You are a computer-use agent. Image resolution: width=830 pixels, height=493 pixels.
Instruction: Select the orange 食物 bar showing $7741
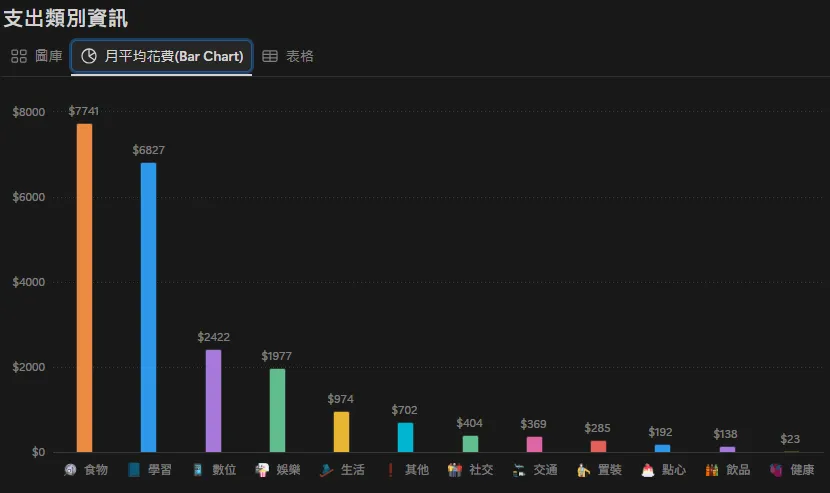click(x=84, y=288)
